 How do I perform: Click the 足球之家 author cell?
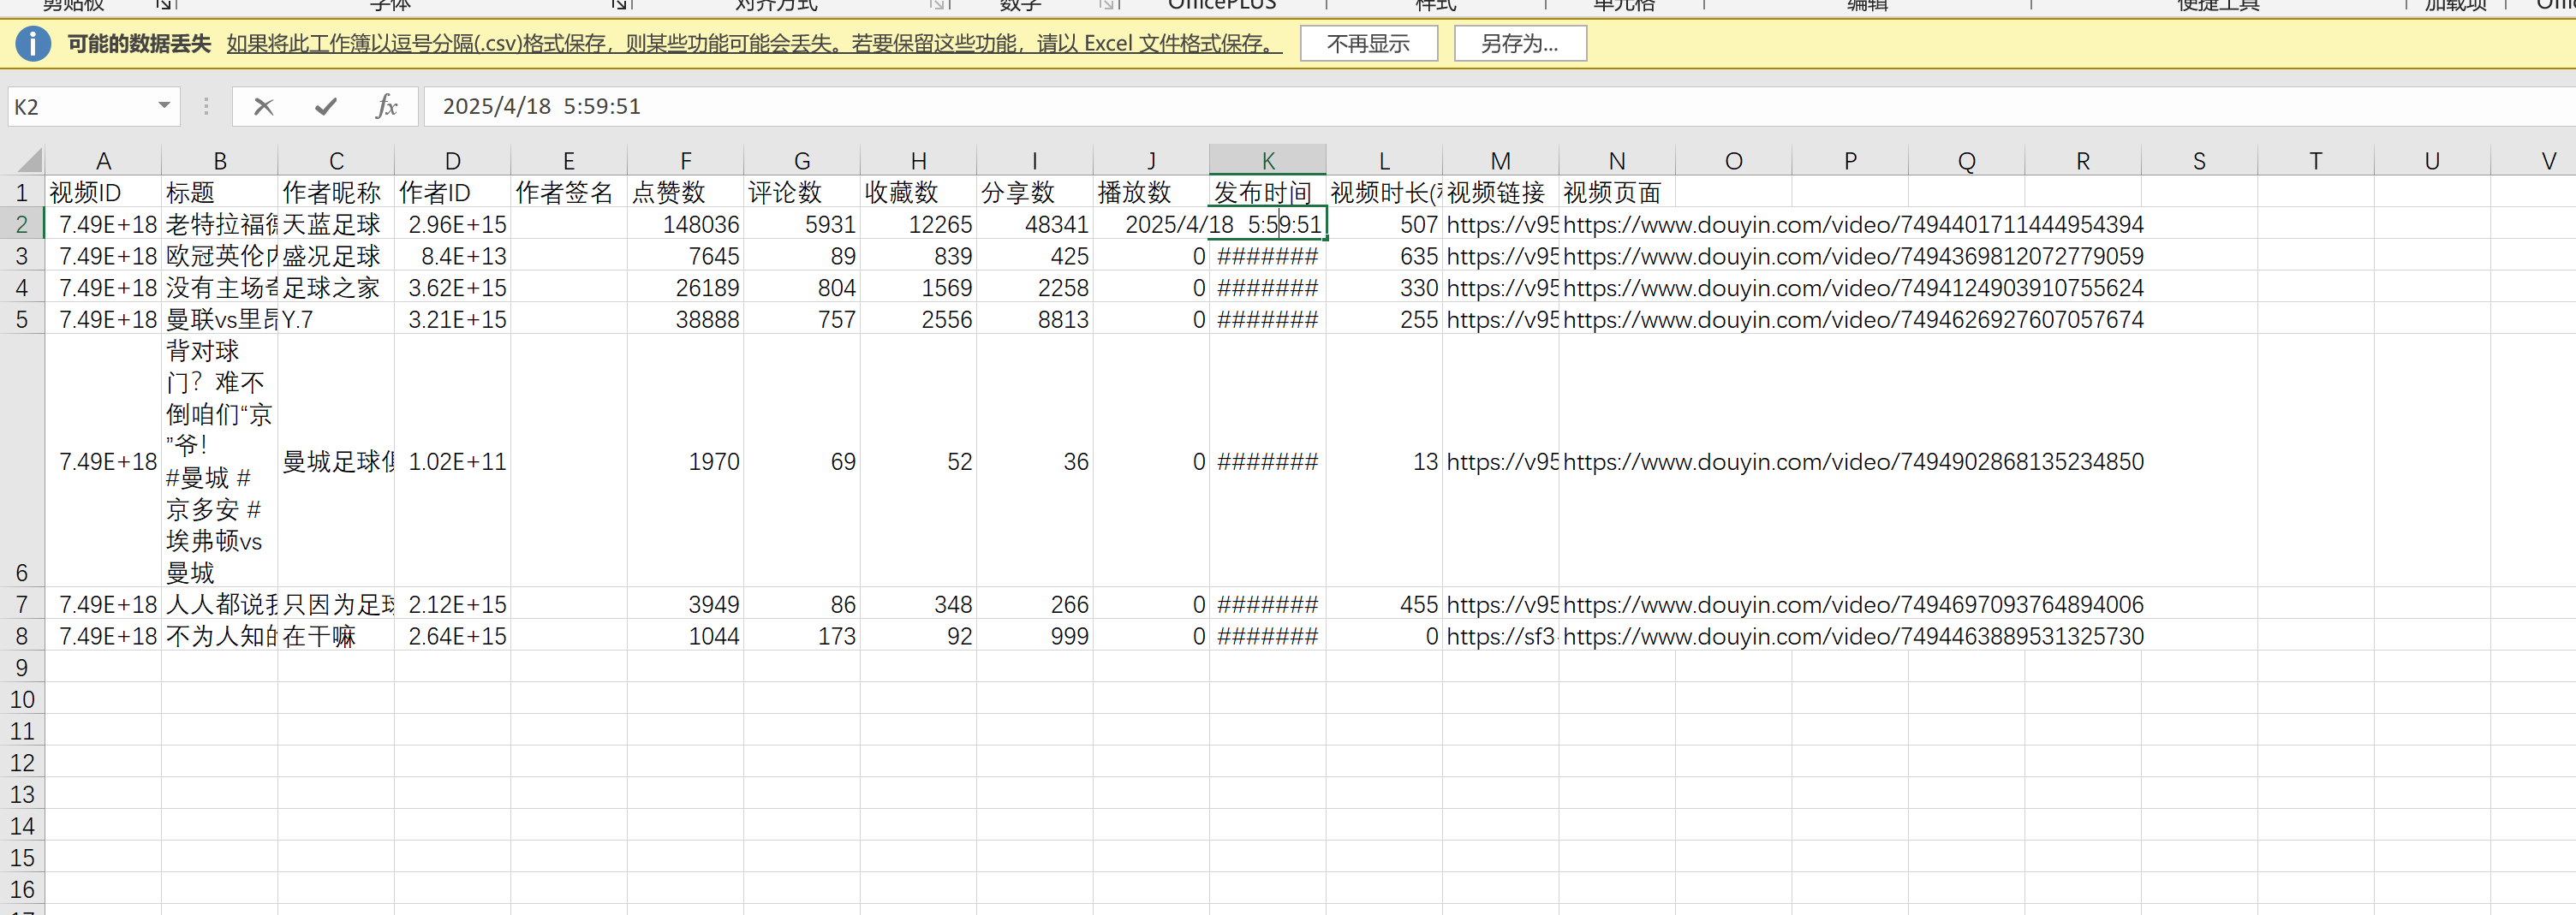tap(336, 287)
